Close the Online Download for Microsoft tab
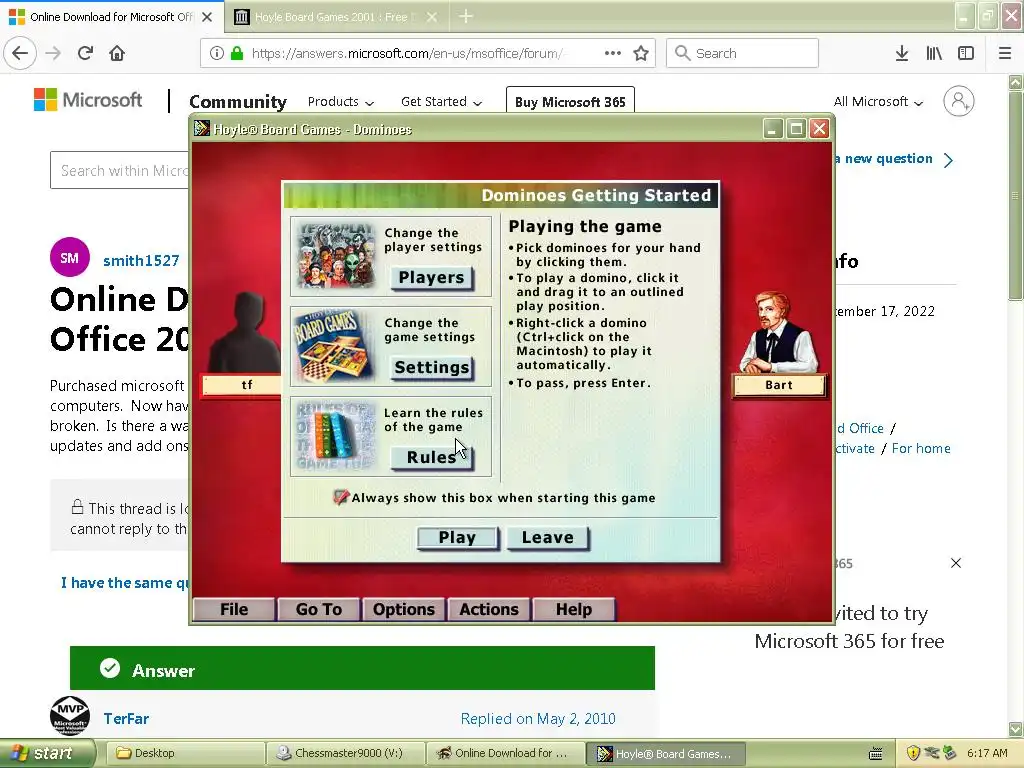This screenshot has width=1024, height=768. coord(207,17)
